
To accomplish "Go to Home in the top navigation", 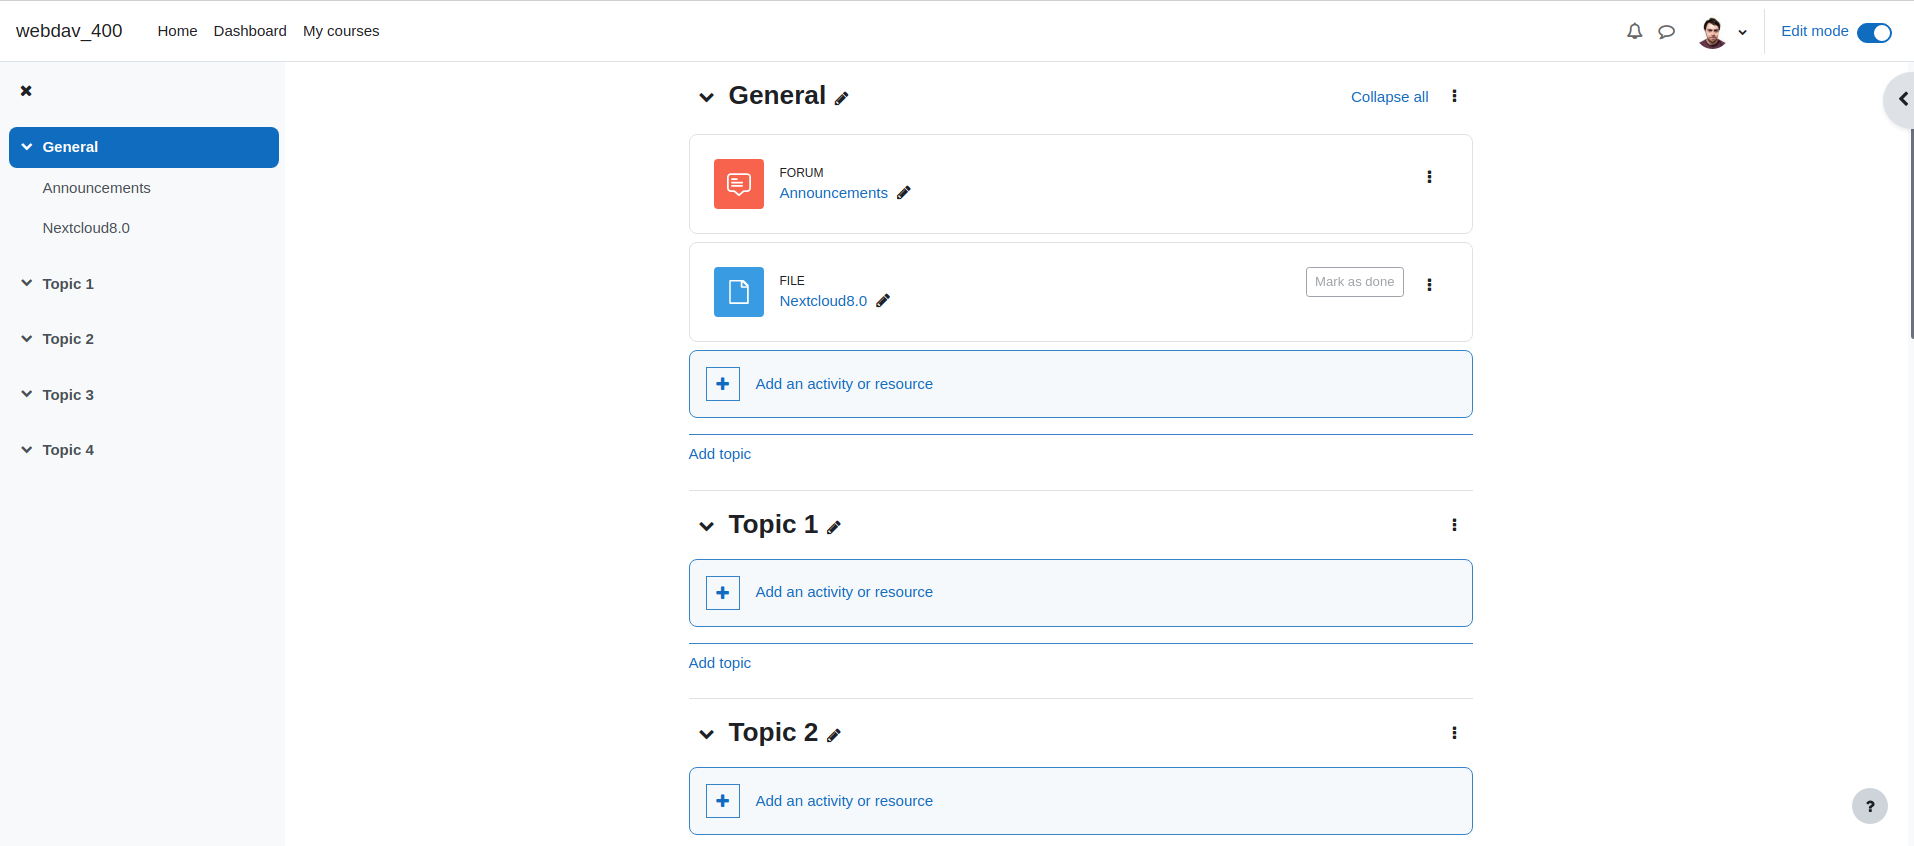I will (177, 31).
